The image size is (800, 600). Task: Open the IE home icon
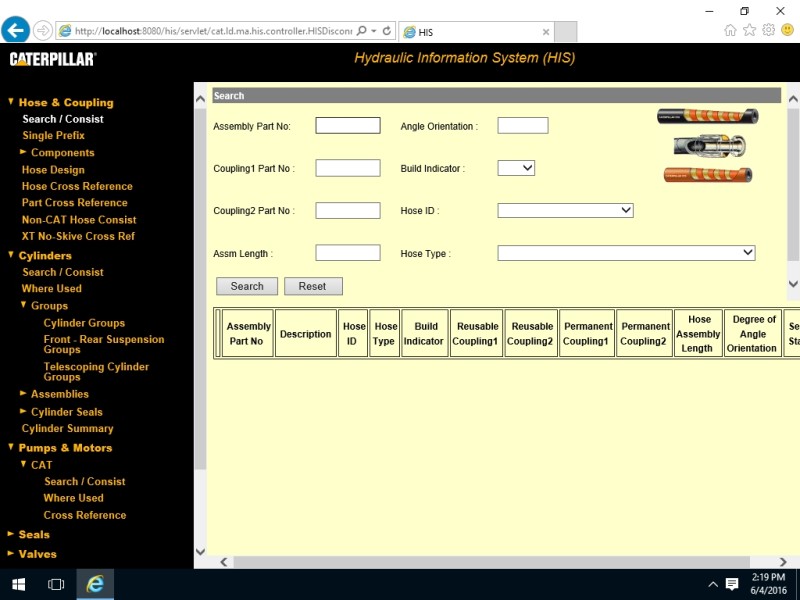pos(730,30)
